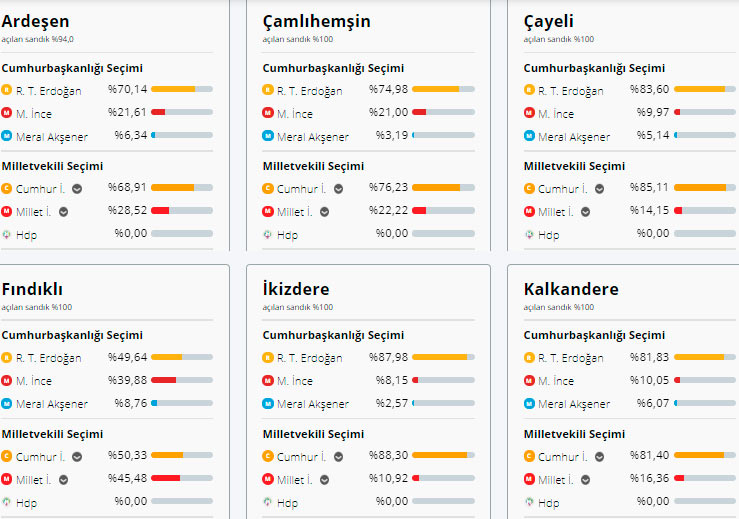Viewport: 739px width, 519px height.
Task: Click Erdoğan's party icon in Ardeşen card
Action: 7,90
